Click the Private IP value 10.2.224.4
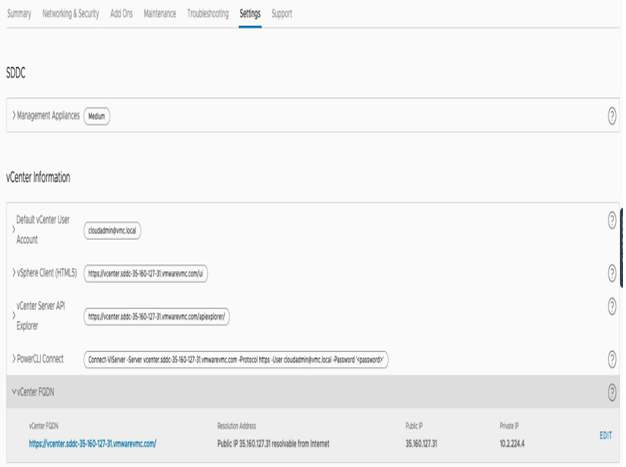This screenshot has height=467, width=626. (512, 443)
